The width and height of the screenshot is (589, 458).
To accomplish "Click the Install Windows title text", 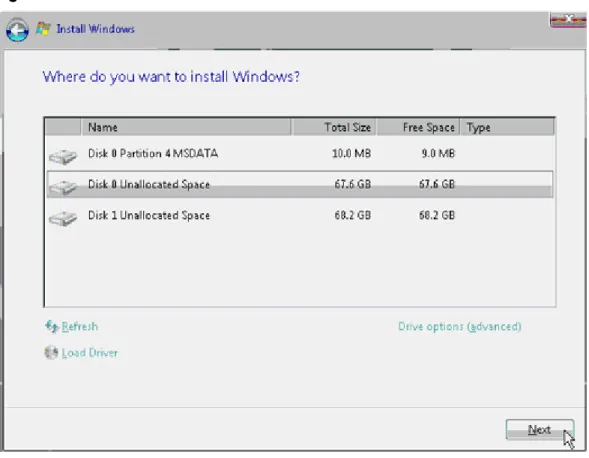I will pyautogui.click(x=95, y=29).
